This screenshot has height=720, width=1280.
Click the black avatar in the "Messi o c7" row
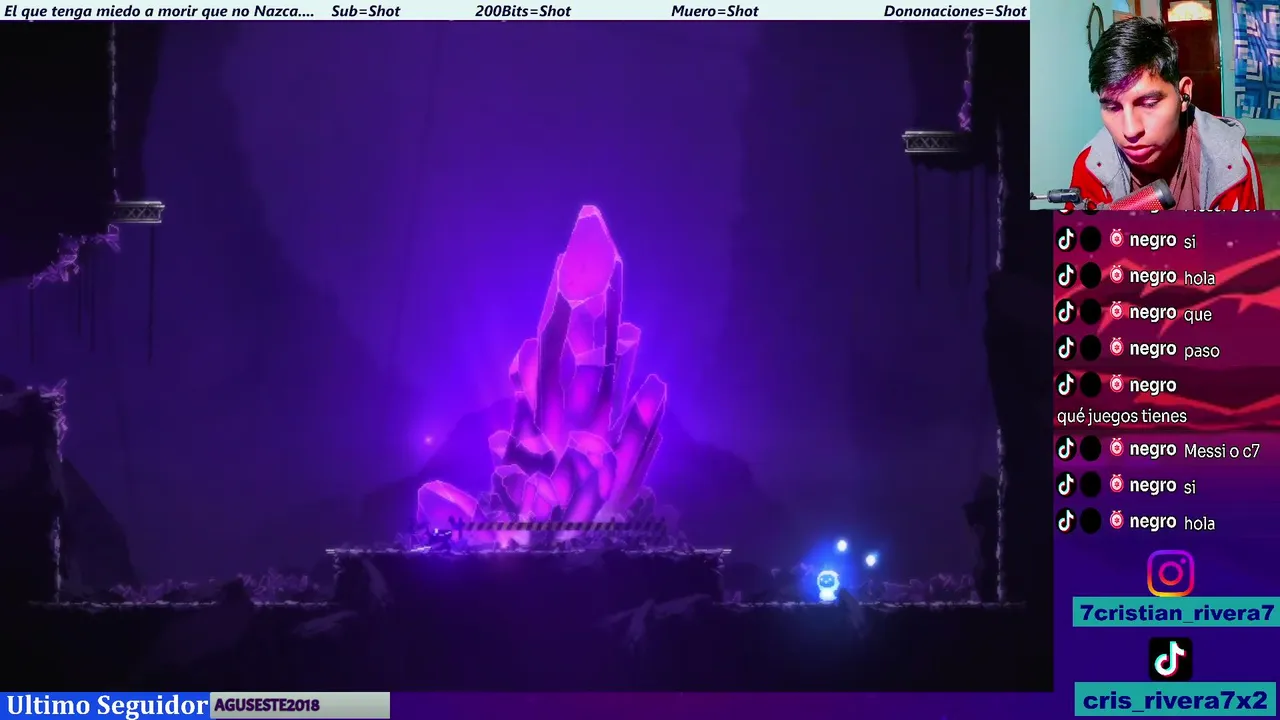coord(1091,449)
